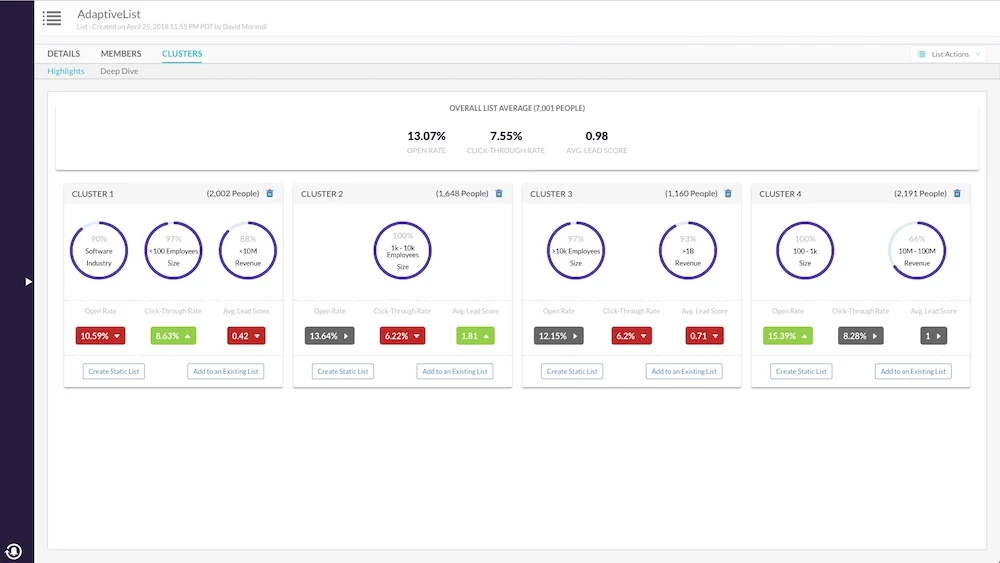
Task: Click the 93% >1B Revenue circle
Action: 688,251
